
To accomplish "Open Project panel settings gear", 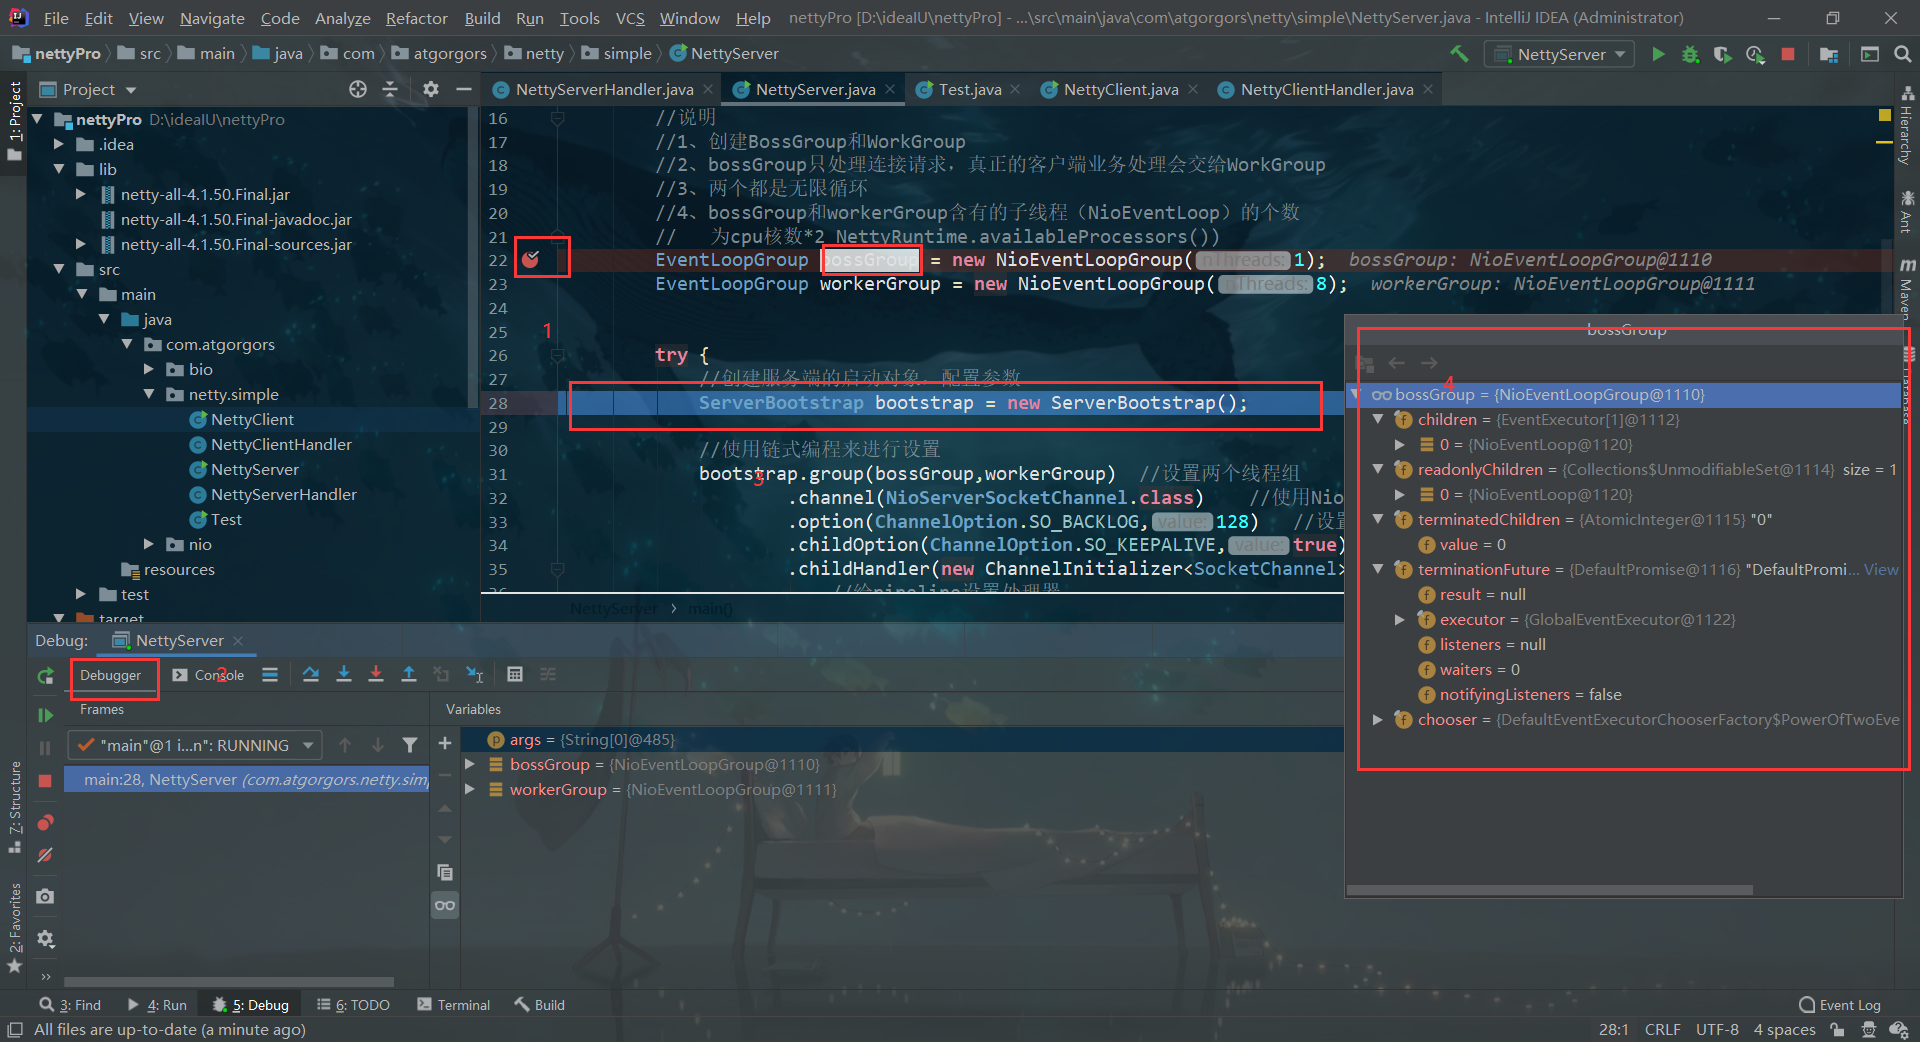I will coord(431,89).
